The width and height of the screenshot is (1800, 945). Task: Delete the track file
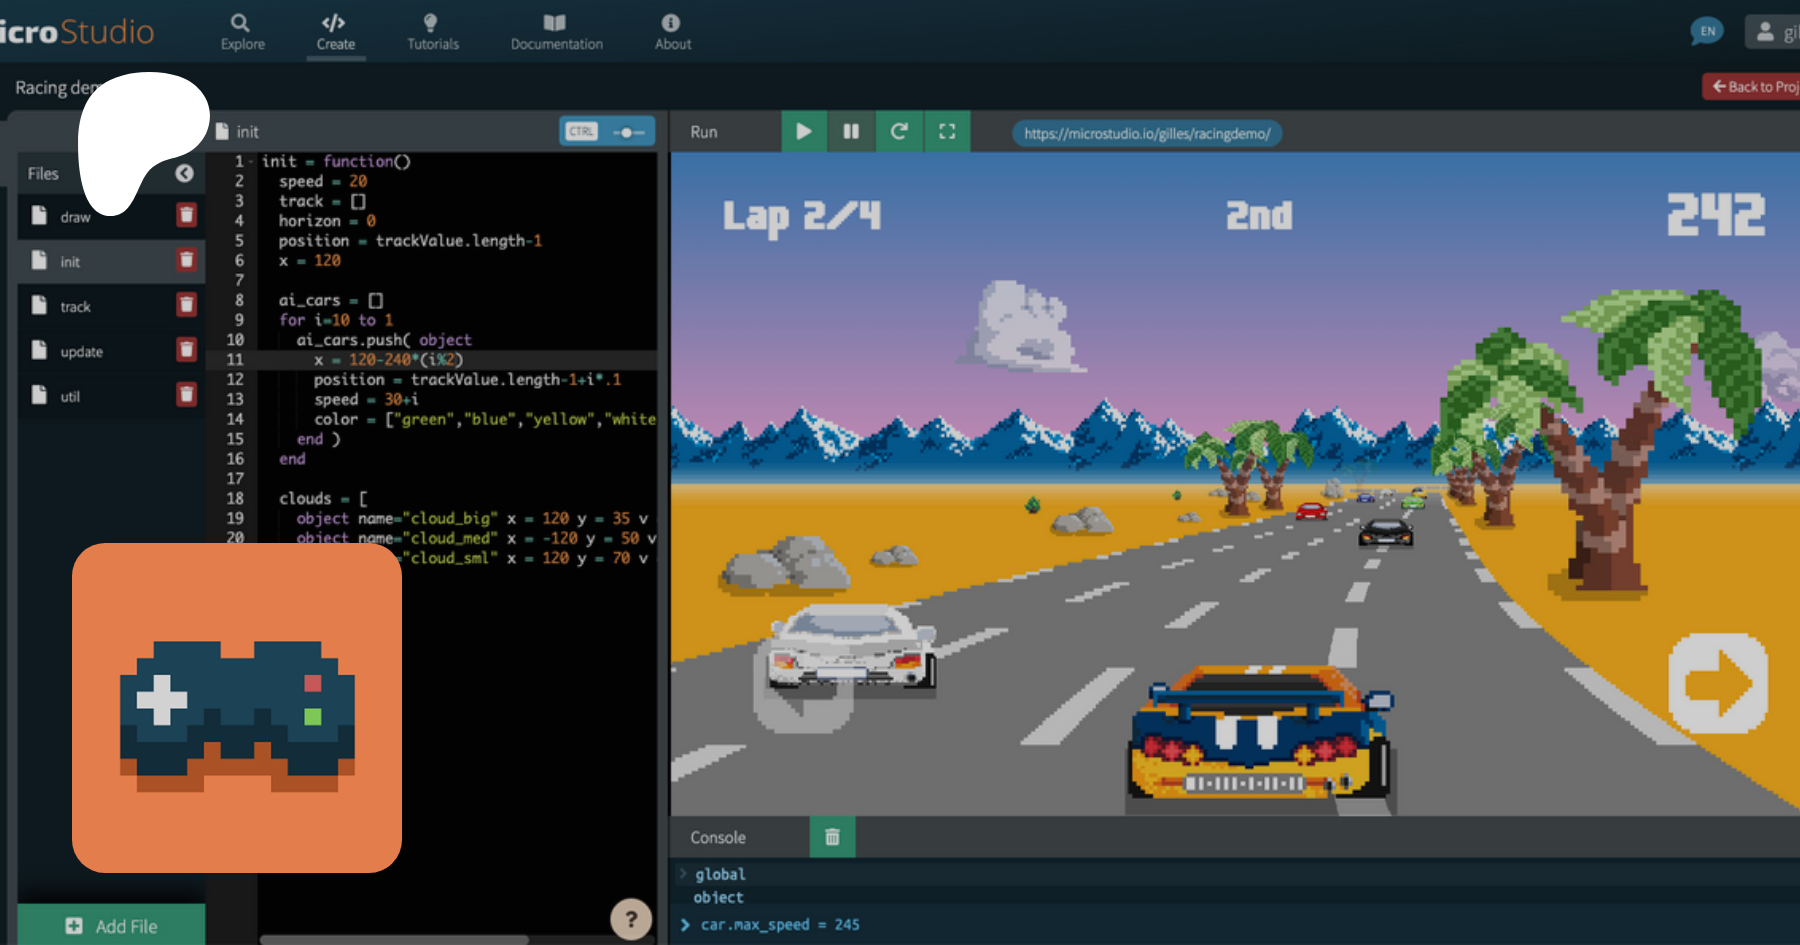coord(186,305)
